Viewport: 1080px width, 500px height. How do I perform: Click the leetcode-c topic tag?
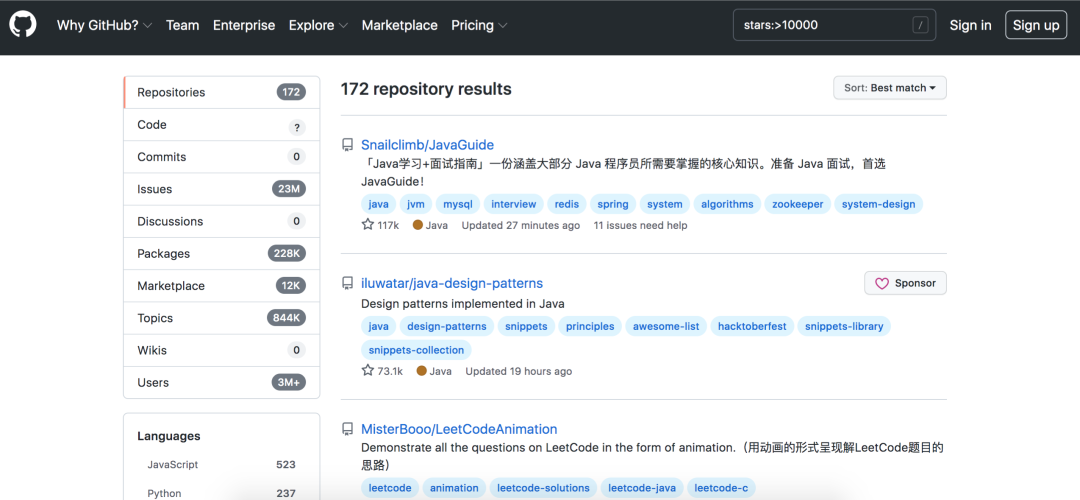(721, 488)
